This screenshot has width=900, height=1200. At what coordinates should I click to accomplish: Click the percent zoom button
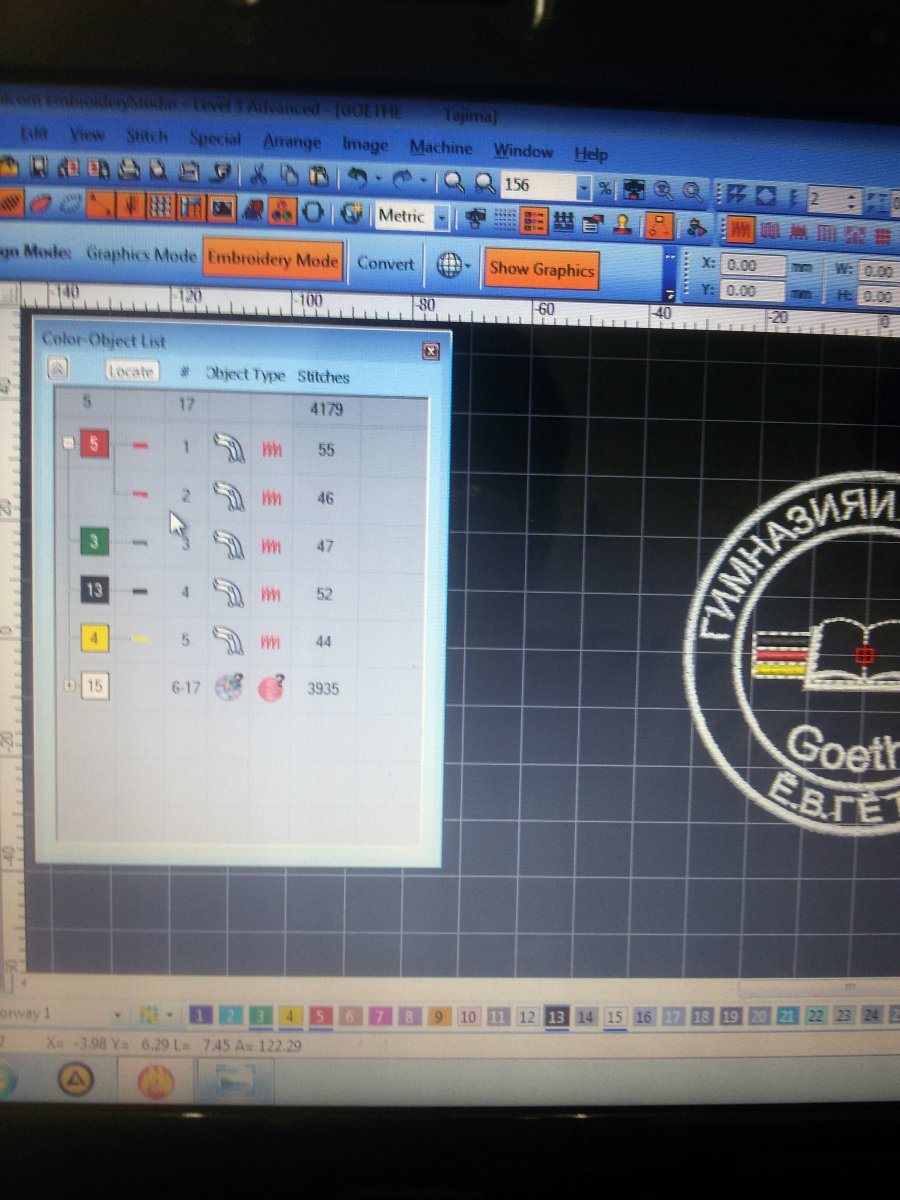click(x=605, y=188)
